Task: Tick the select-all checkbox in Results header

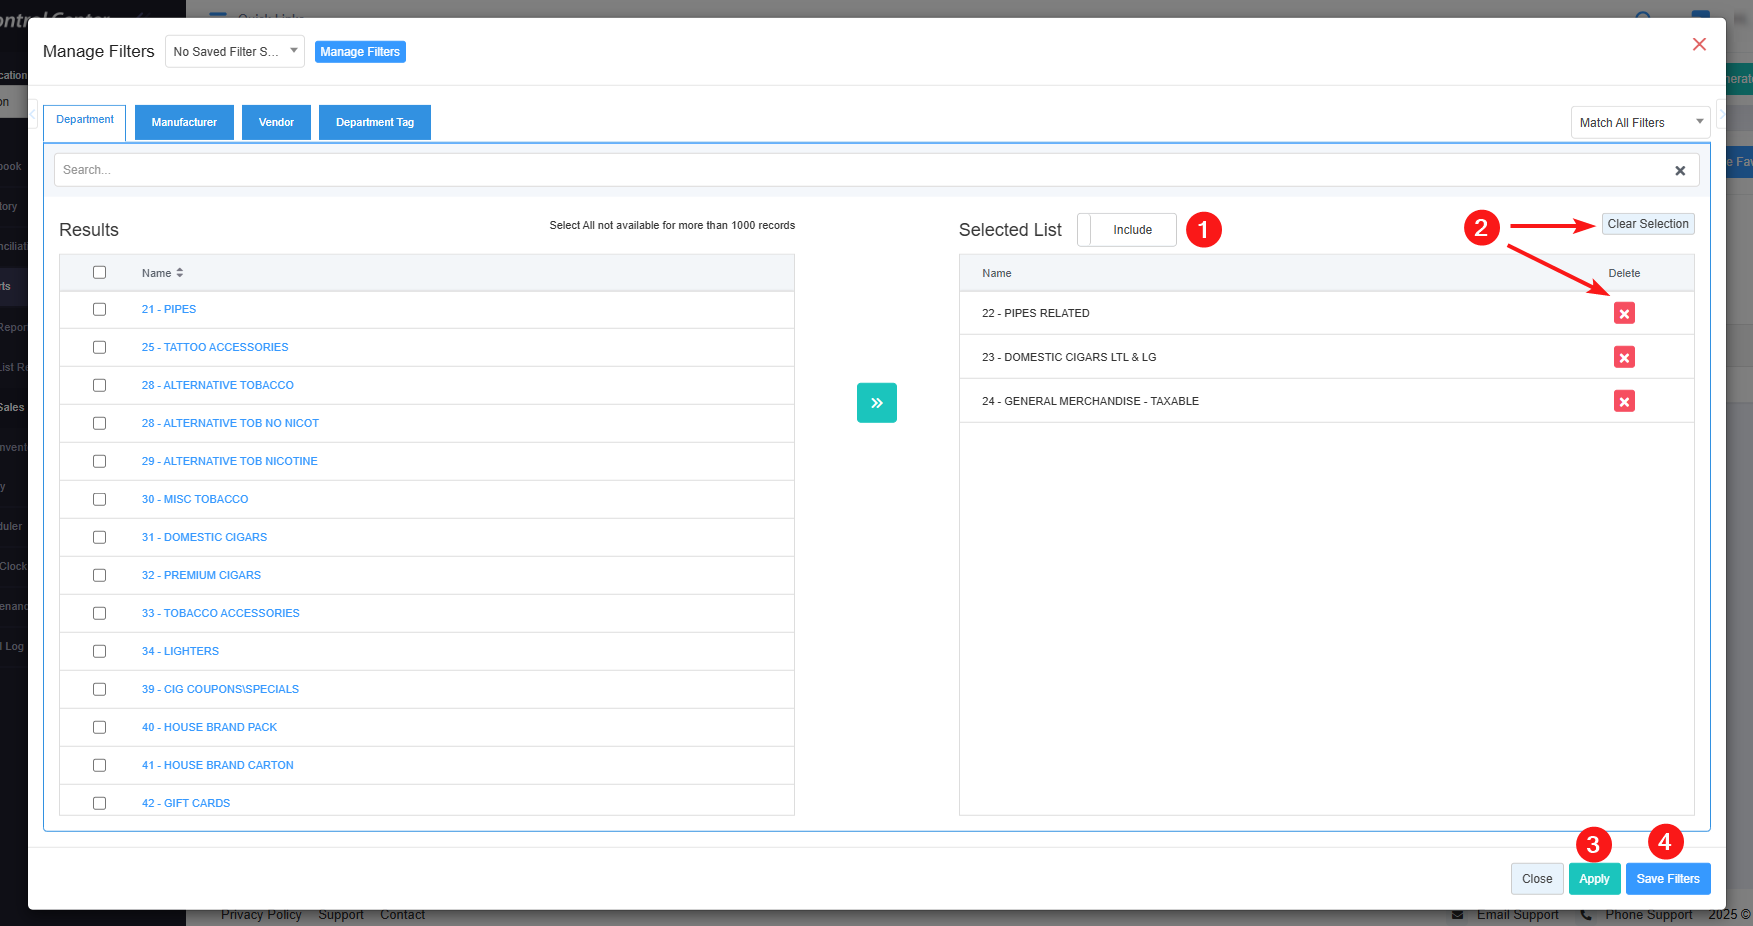Action: click(x=99, y=273)
